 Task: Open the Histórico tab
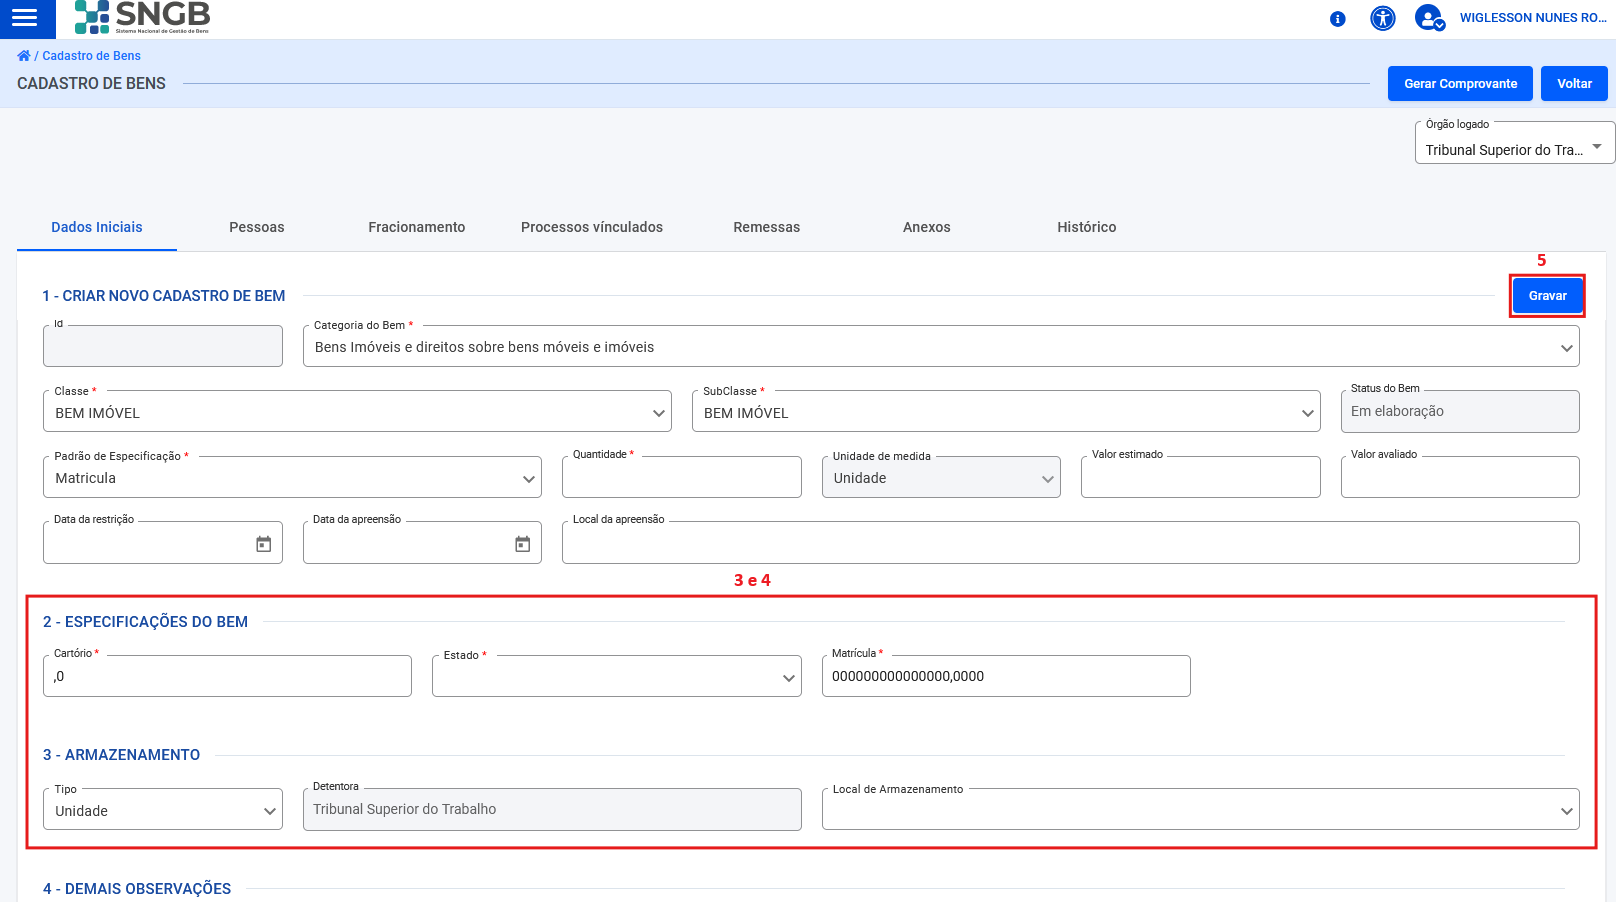(x=1087, y=227)
